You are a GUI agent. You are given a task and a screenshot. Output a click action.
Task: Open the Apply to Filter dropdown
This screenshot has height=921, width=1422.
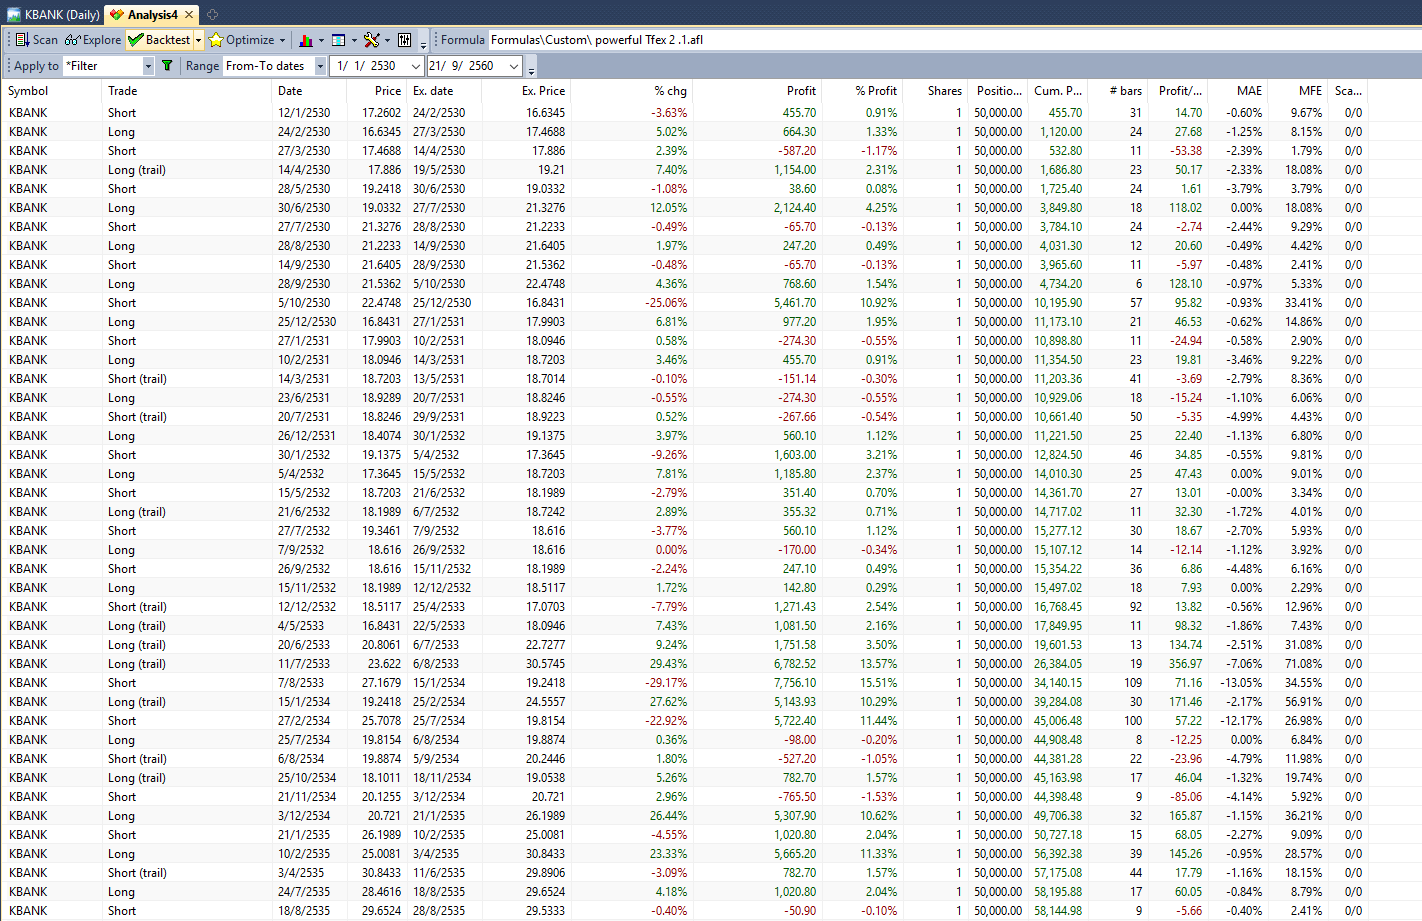[148, 66]
